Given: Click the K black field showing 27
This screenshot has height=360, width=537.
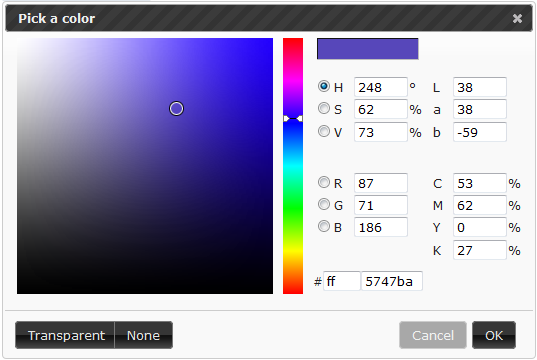Looking at the screenshot, I should point(479,250).
